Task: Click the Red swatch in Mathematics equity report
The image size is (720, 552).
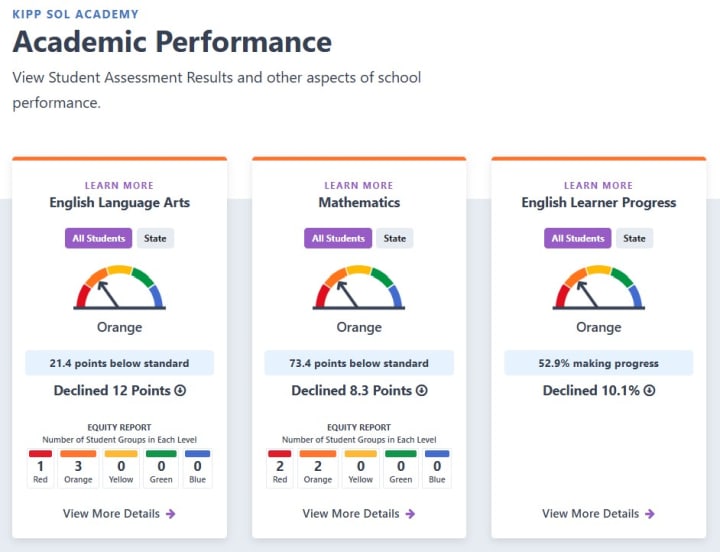Action: 280,454
